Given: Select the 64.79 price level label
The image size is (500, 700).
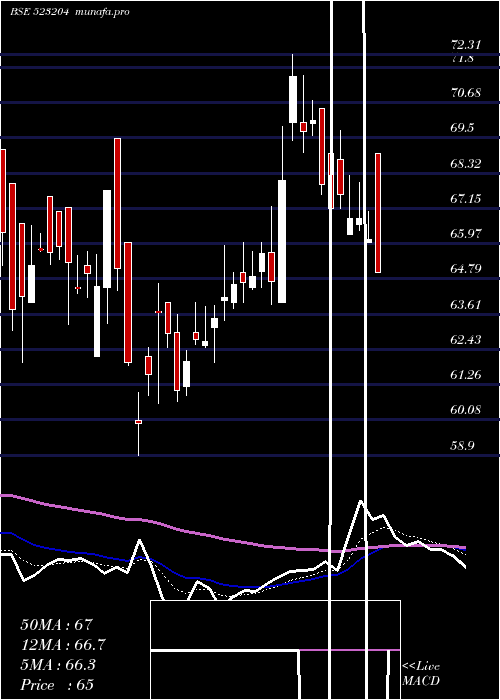Looking at the screenshot, I should [466, 269].
